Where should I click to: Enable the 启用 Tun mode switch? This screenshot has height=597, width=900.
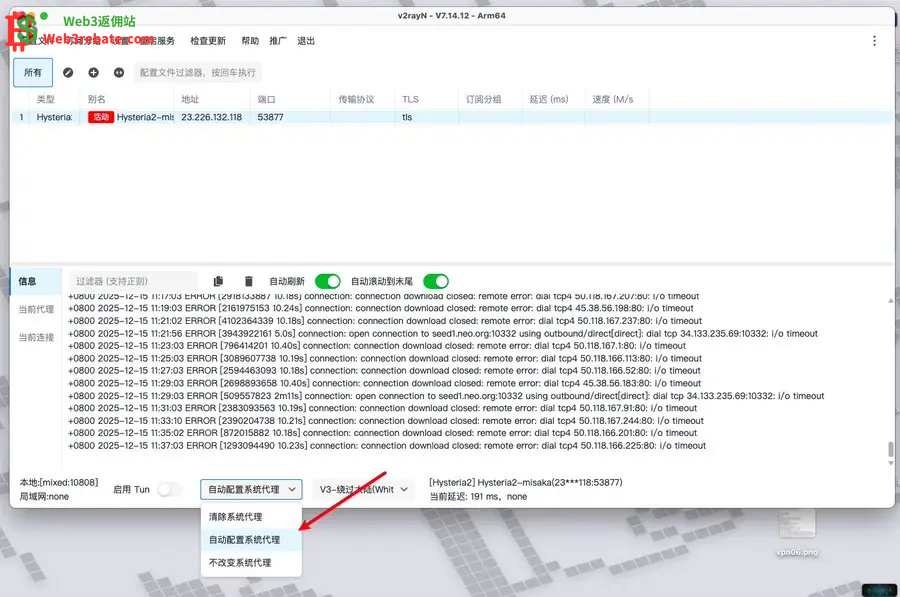(x=170, y=489)
